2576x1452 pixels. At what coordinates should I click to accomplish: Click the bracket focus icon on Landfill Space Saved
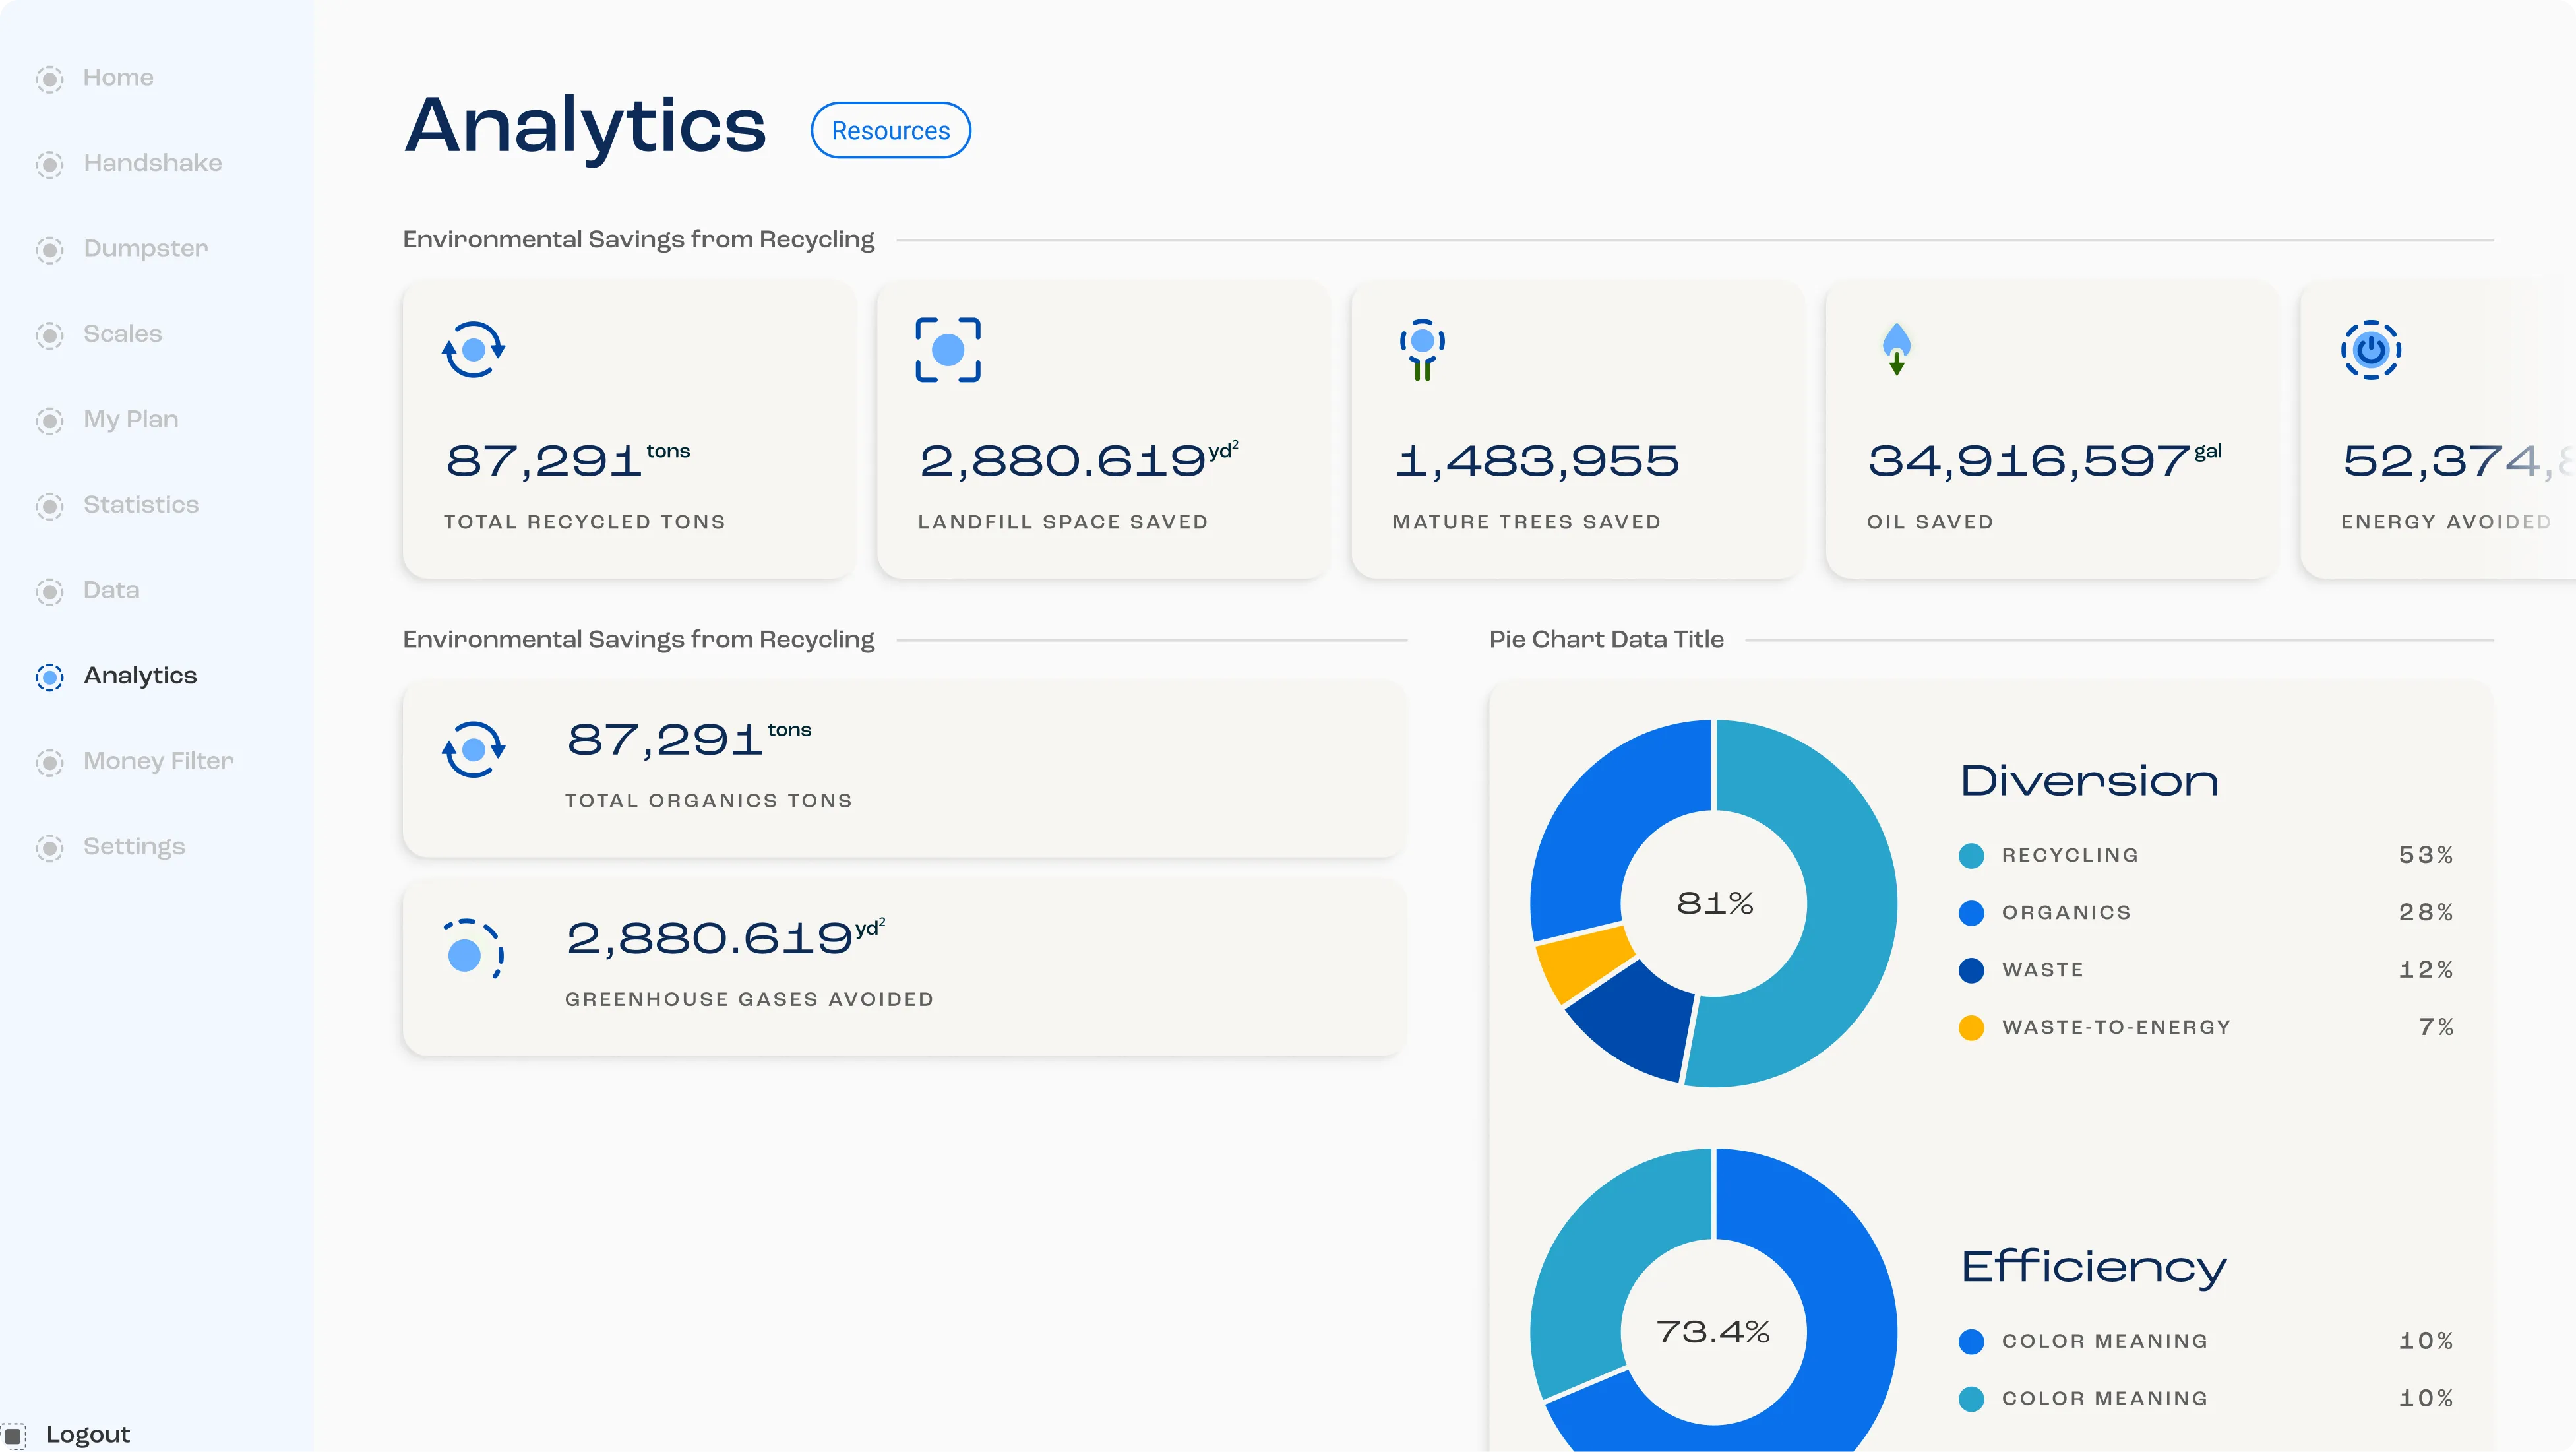(x=948, y=349)
